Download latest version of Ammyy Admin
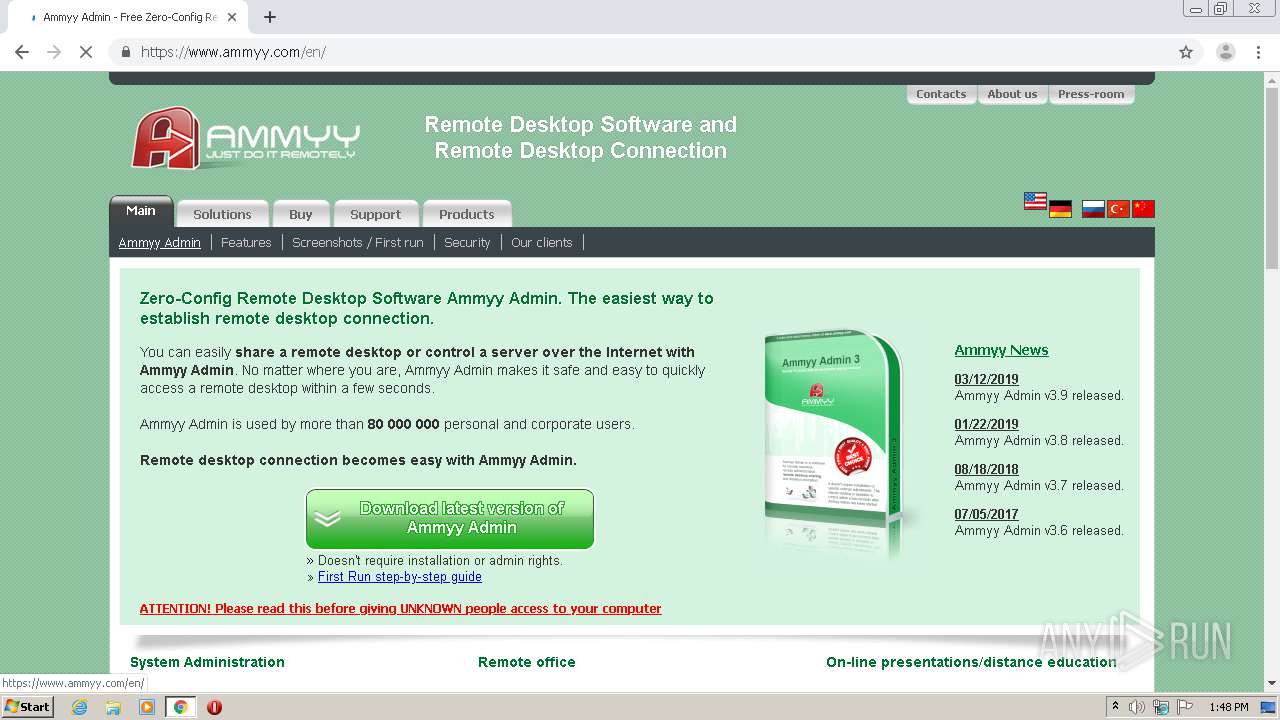This screenshot has height=720, width=1280. coord(450,519)
